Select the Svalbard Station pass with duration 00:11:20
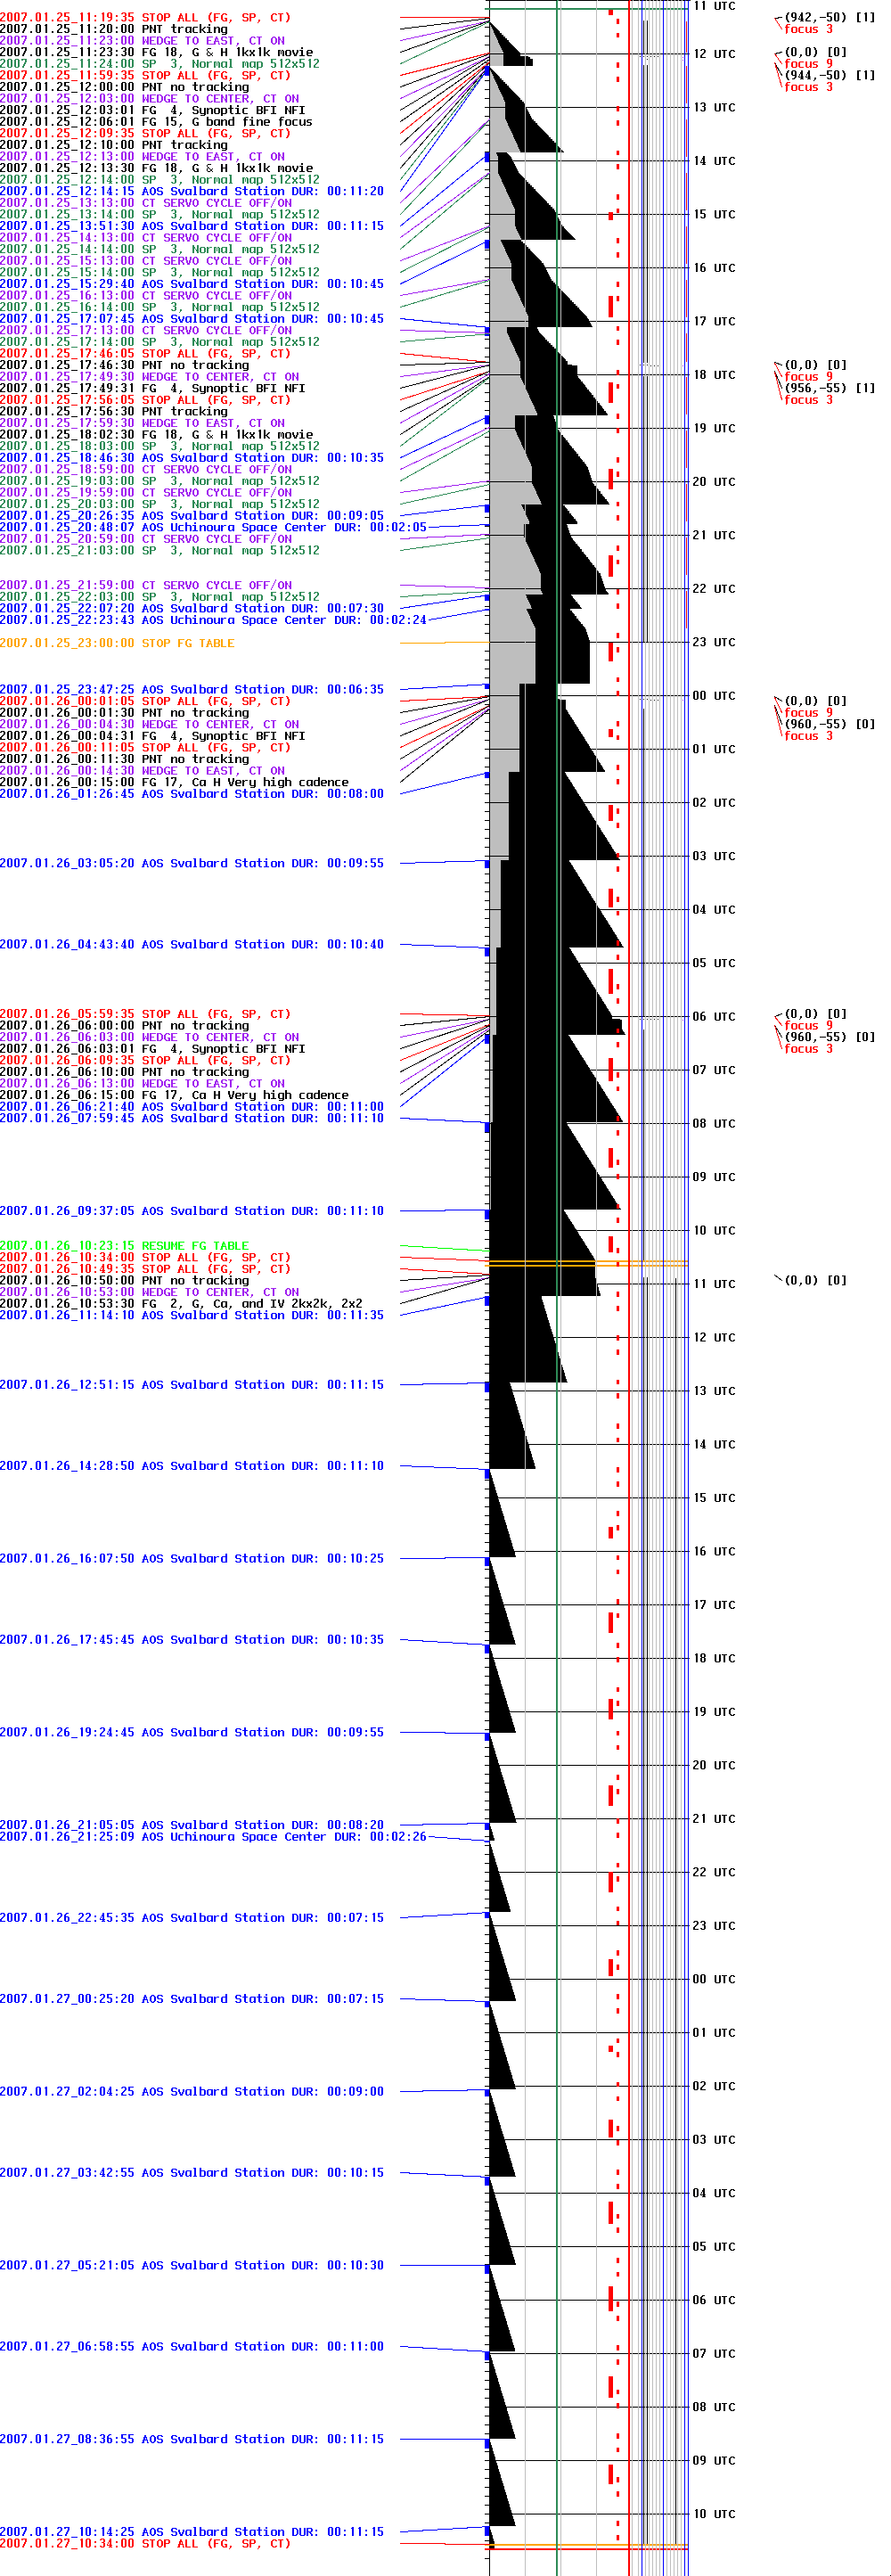 (x=191, y=191)
